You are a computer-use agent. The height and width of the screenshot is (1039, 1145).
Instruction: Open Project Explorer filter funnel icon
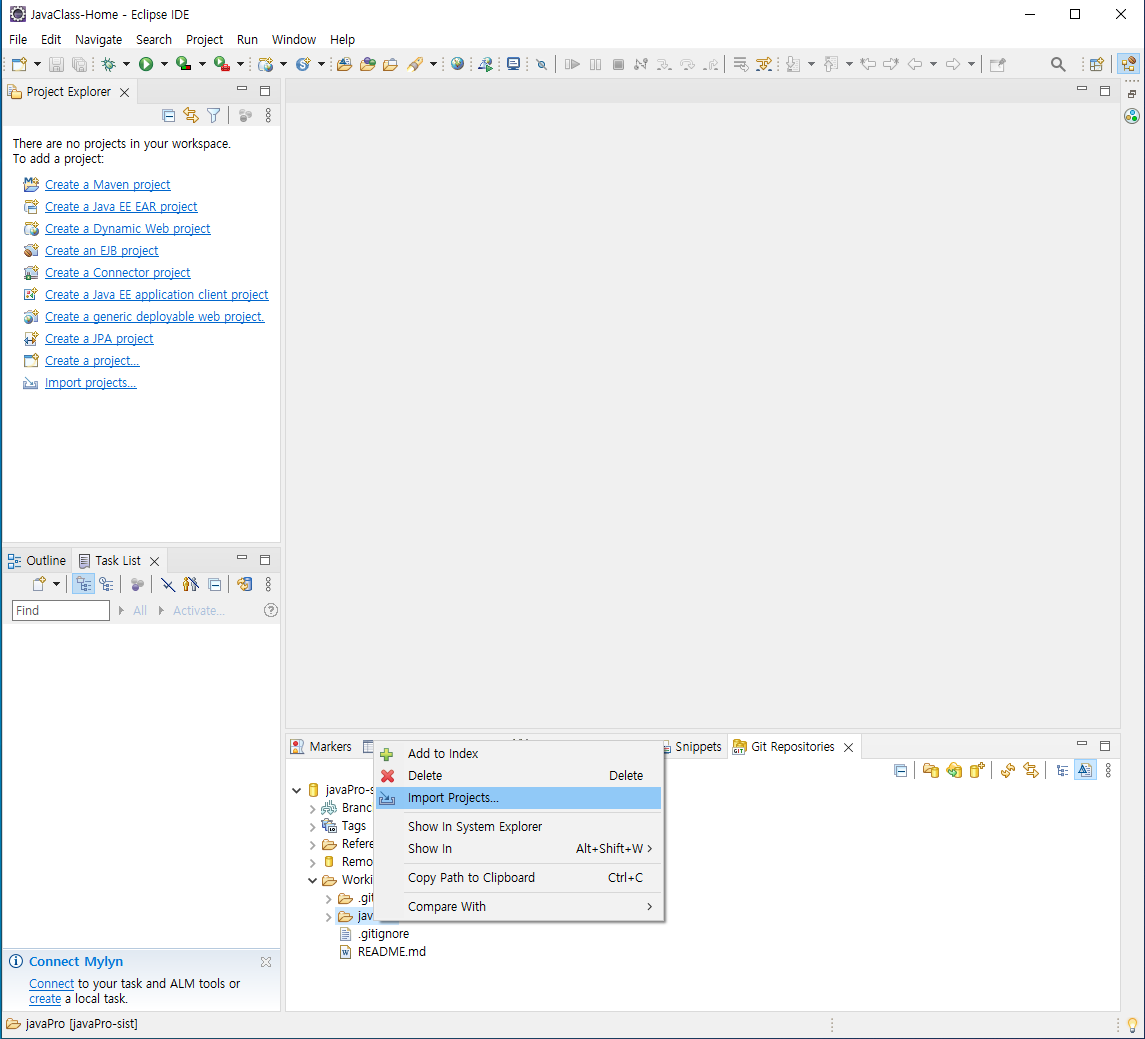213,115
